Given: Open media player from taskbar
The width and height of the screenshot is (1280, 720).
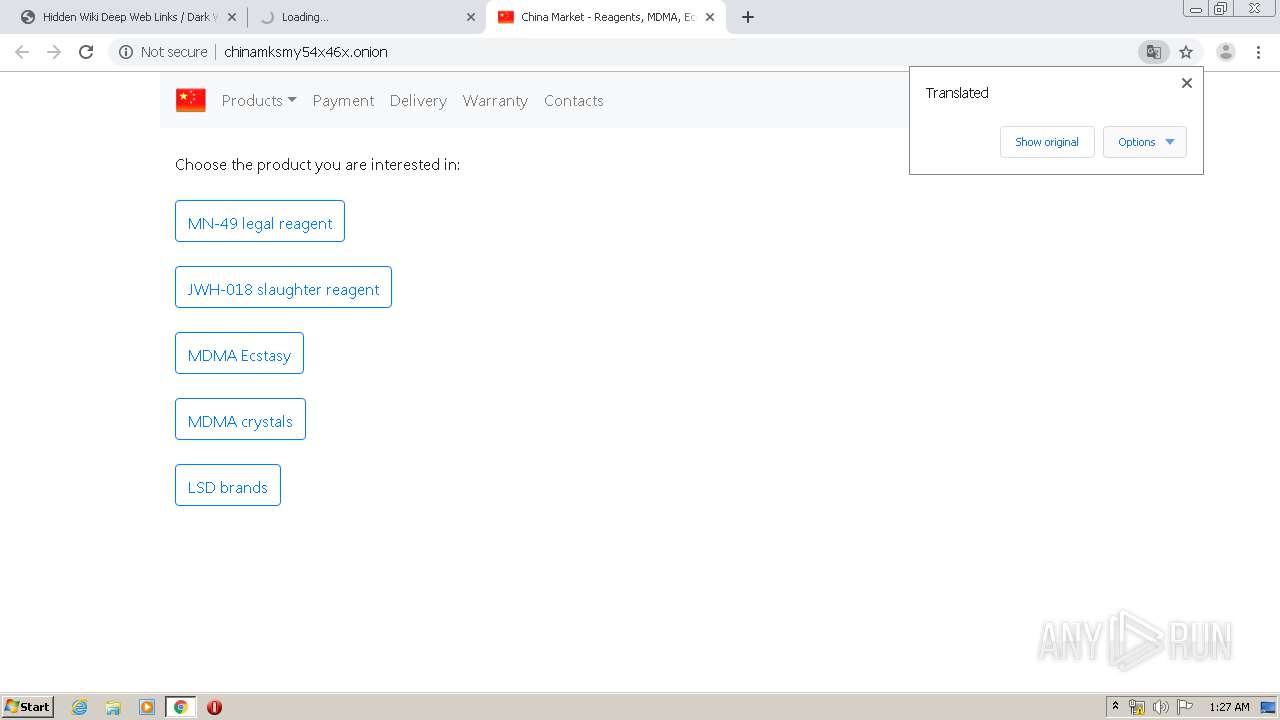Looking at the screenshot, I should click(x=147, y=707).
